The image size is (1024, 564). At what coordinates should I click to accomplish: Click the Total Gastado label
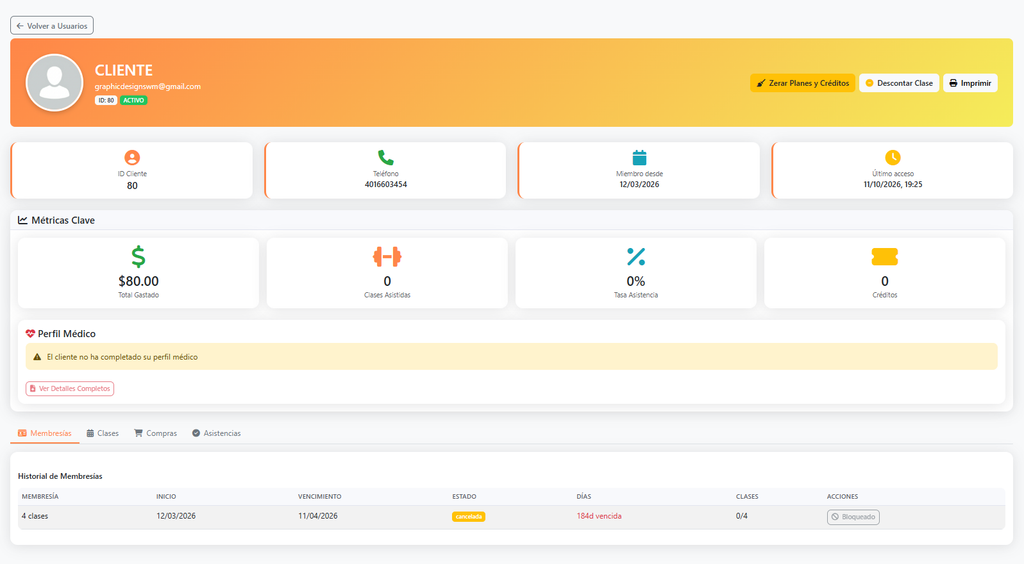[x=138, y=295]
